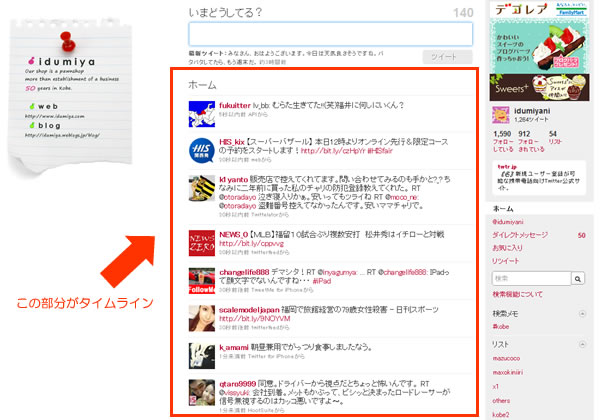Click the 140 character counter
The height and width of the screenshot is (420, 600).
click(463, 13)
